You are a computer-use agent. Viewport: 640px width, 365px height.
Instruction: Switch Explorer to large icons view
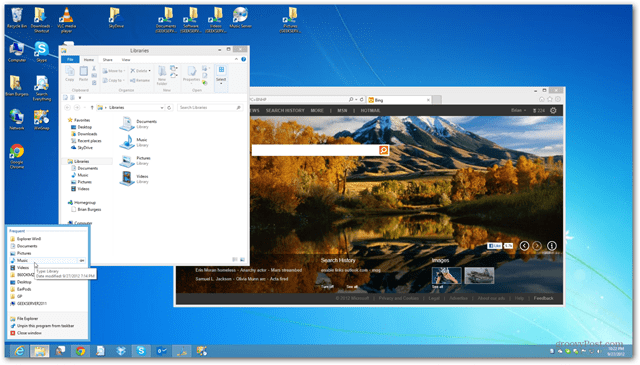[242, 260]
